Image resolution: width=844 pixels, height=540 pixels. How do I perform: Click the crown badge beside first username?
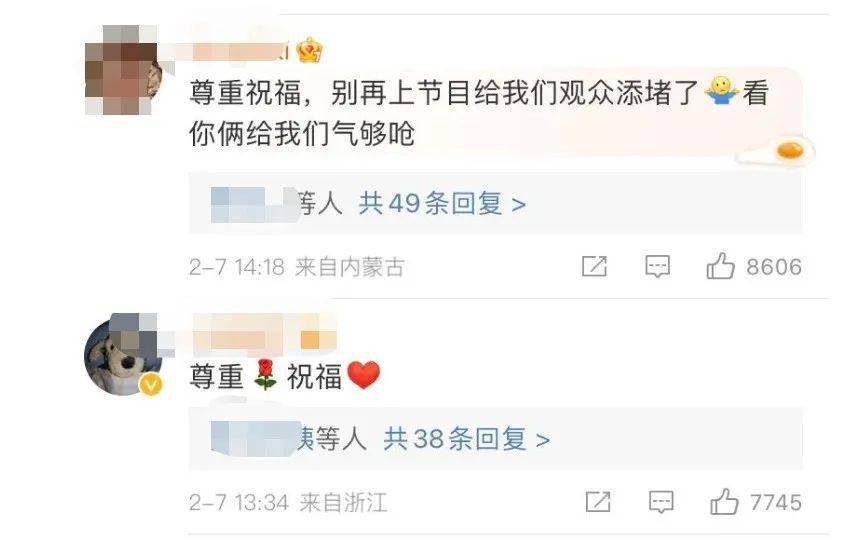[310, 50]
